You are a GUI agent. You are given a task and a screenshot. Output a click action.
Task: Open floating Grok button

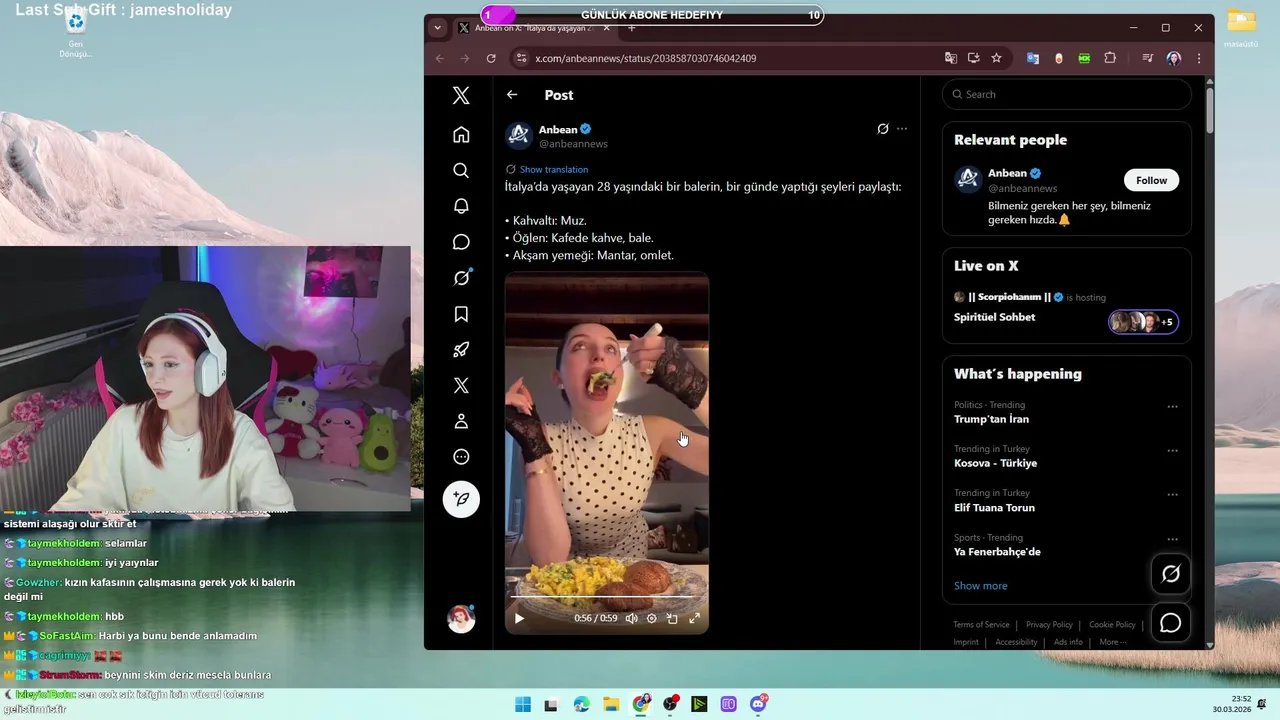click(1170, 574)
